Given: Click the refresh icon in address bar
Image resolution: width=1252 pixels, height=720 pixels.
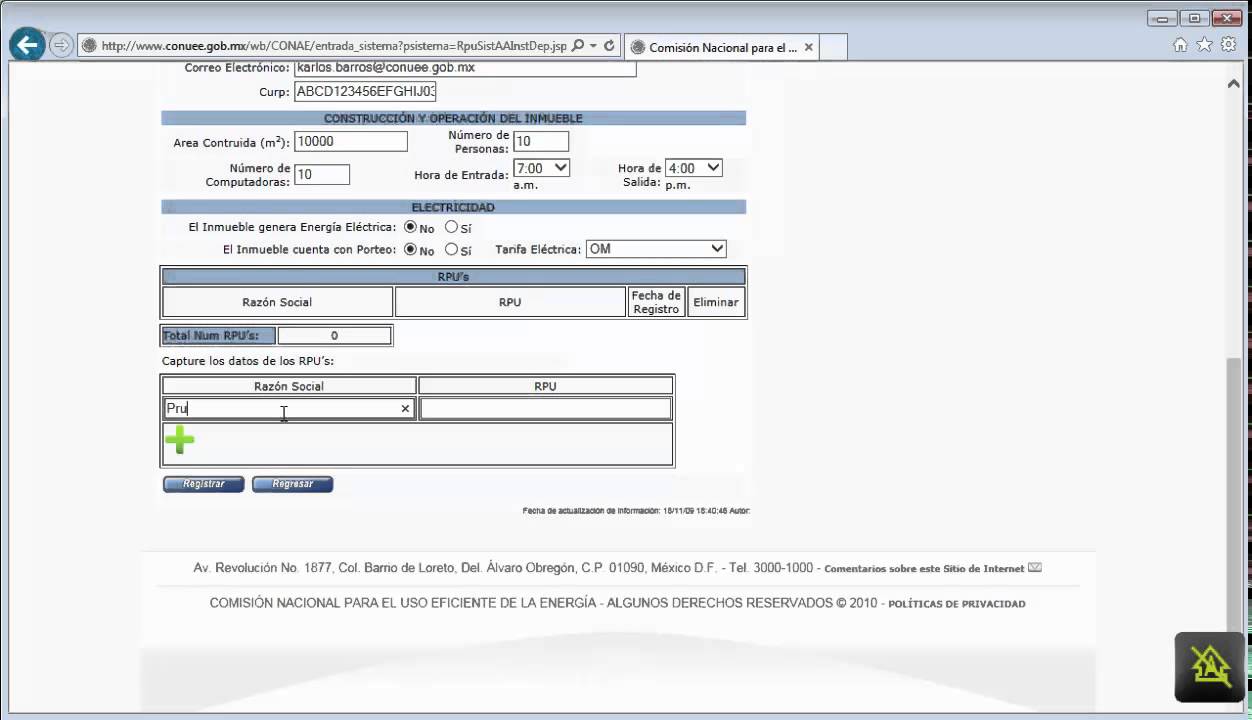Looking at the screenshot, I should coord(609,46).
